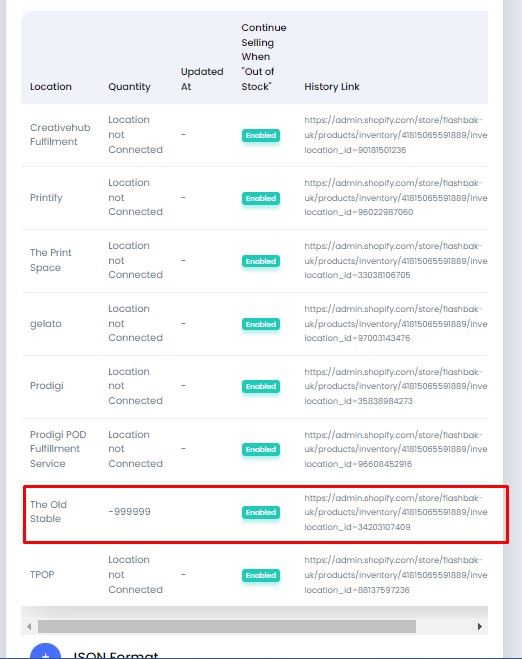Select the Prodigi location cell
The width and height of the screenshot is (522, 659).
47,386
